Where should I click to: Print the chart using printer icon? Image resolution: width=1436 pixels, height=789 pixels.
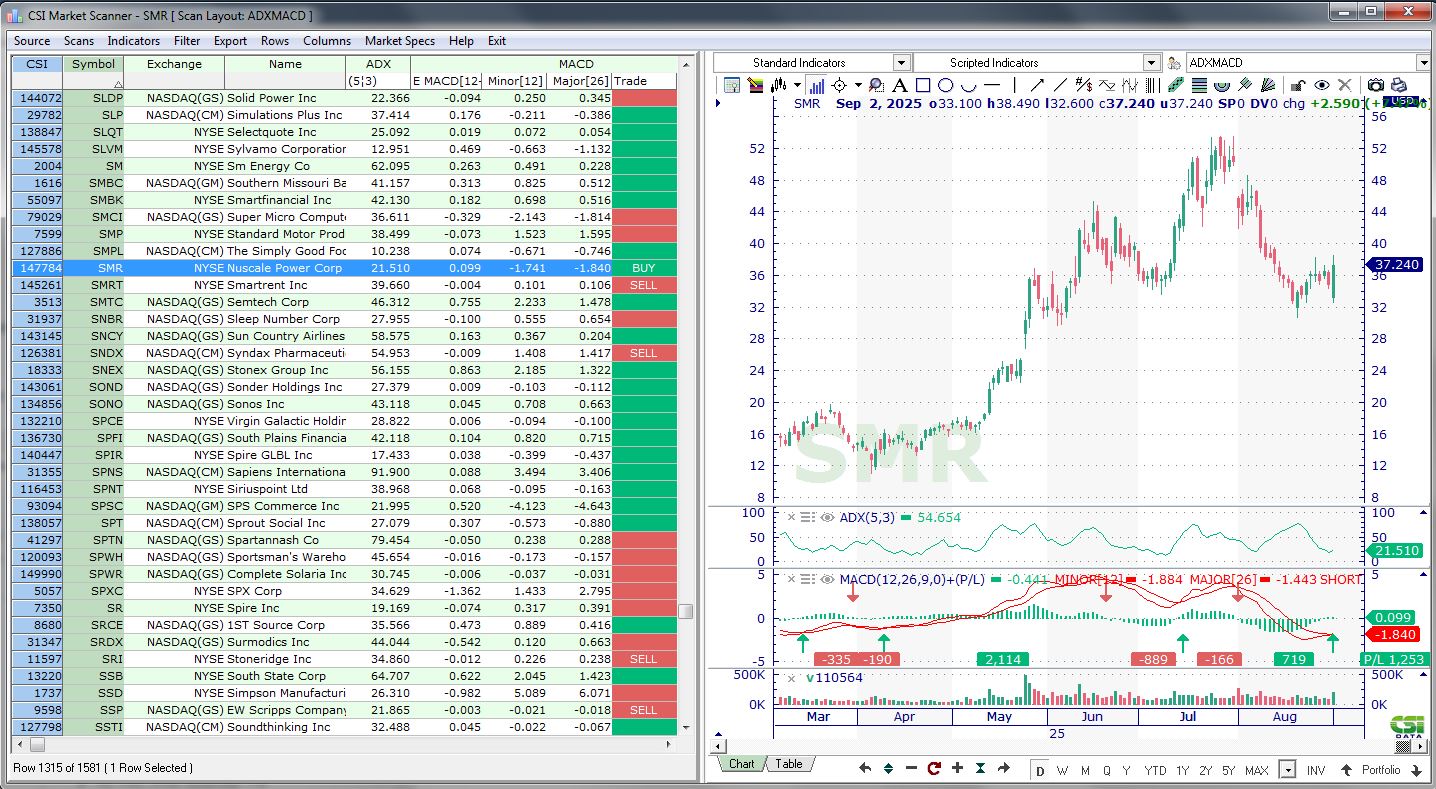1398,86
